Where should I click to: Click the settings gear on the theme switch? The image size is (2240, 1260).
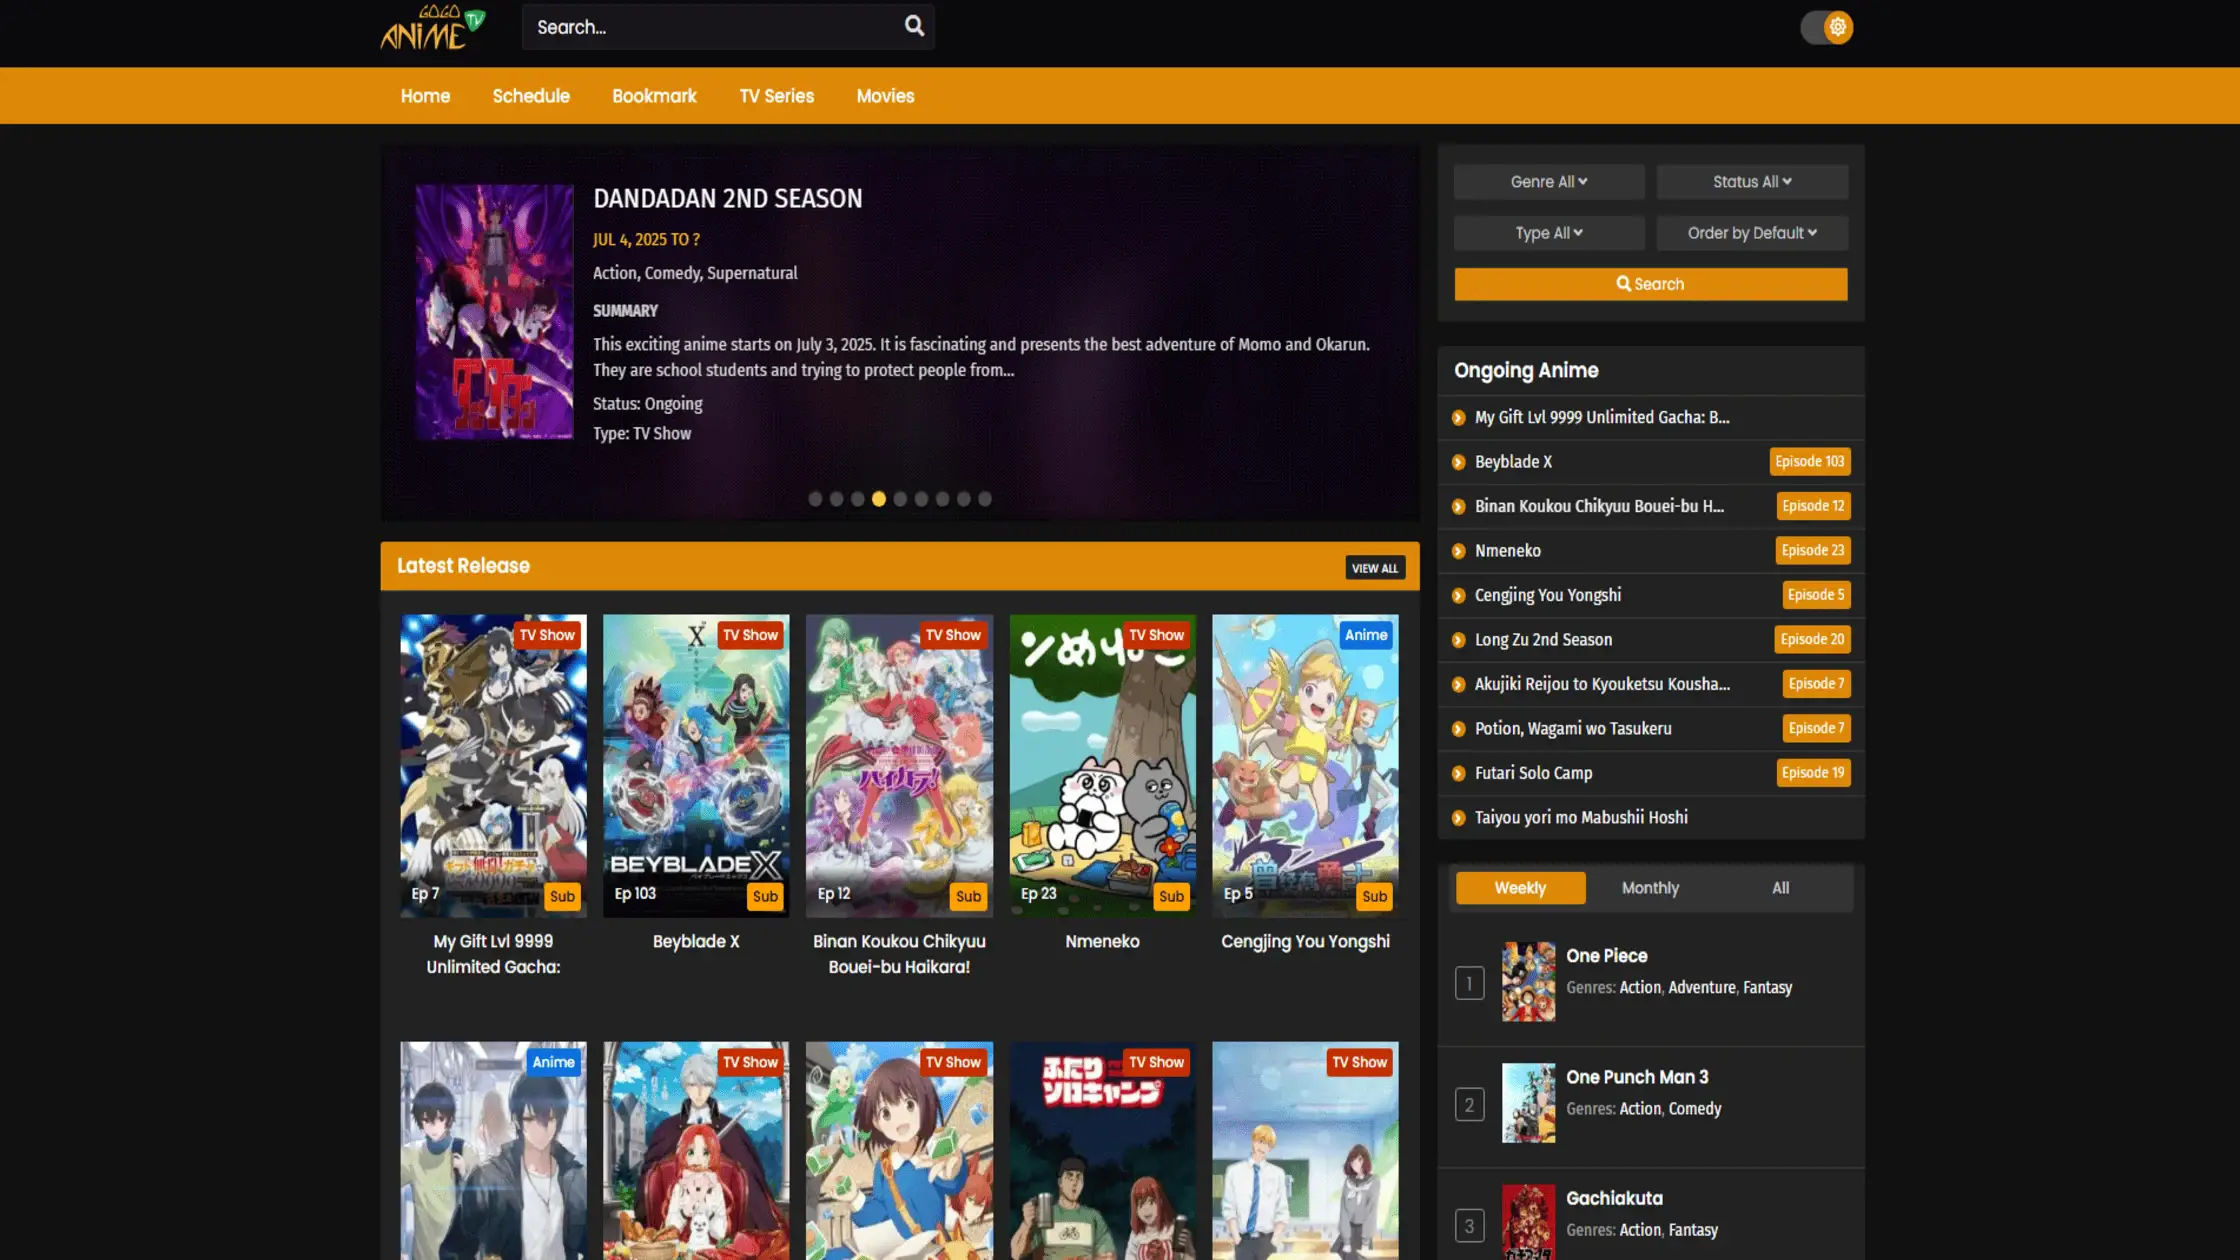[1840, 27]
